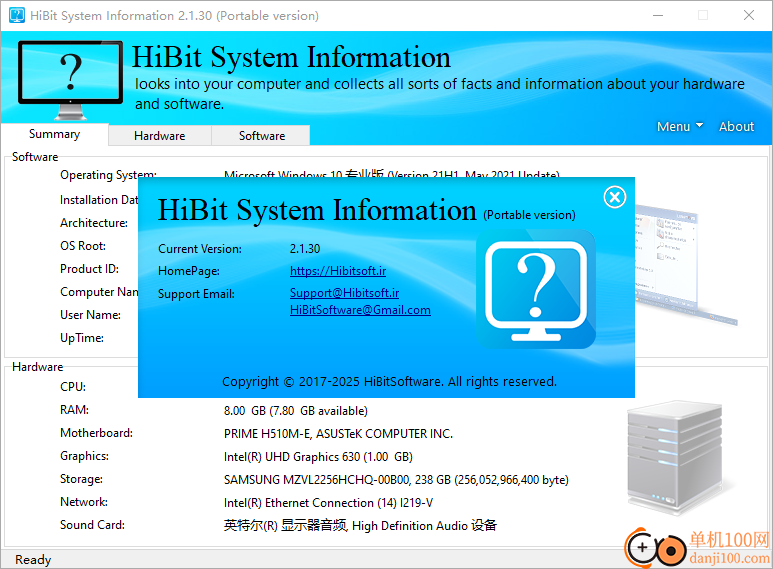
Task: Click the OS Root label
Action: tap(83, 246)
